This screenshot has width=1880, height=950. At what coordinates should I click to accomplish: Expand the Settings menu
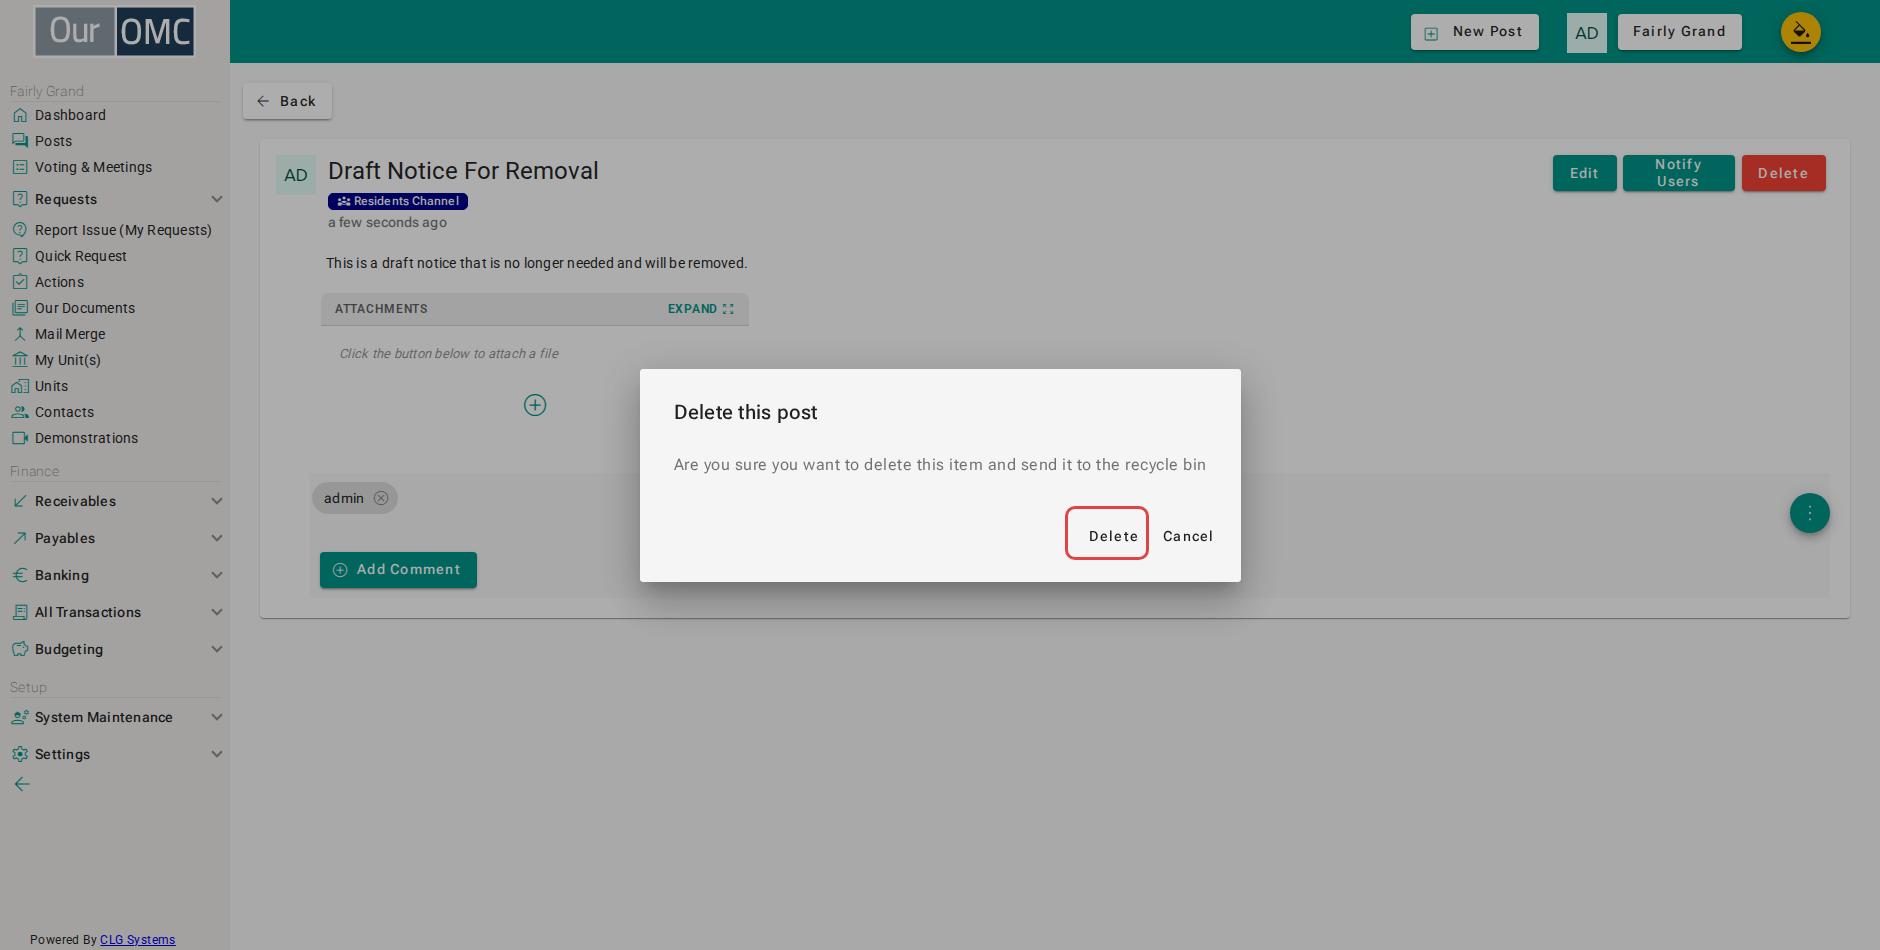point(115,754)
